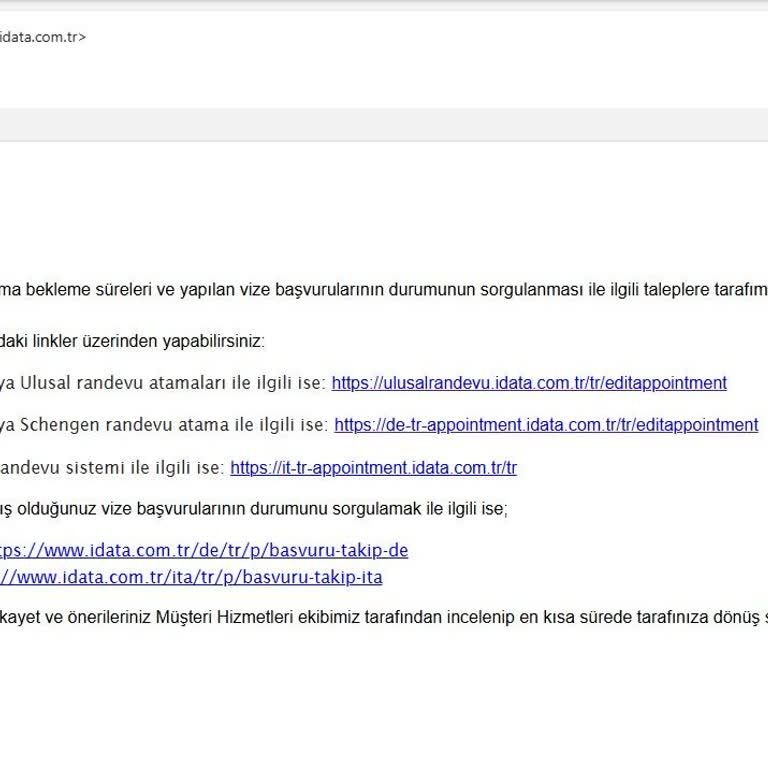Click the gray bar below the sender
768x768 pixels.
(x=384, y=124)
